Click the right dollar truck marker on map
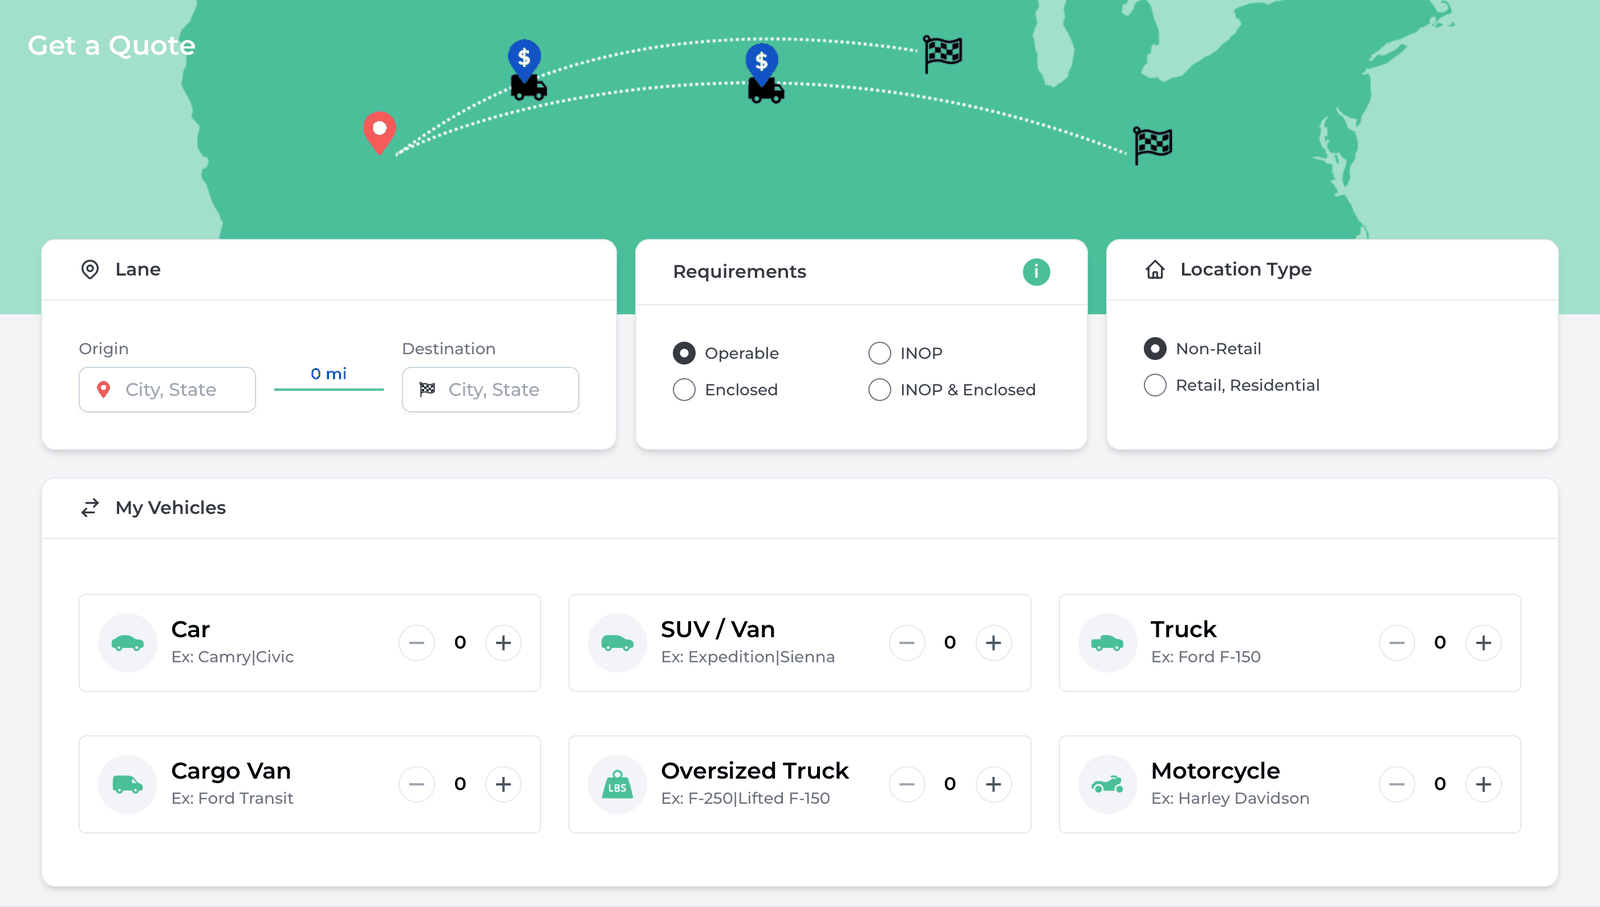The width and height of the screenshot is (1600, 907). (x=764, y=74)
